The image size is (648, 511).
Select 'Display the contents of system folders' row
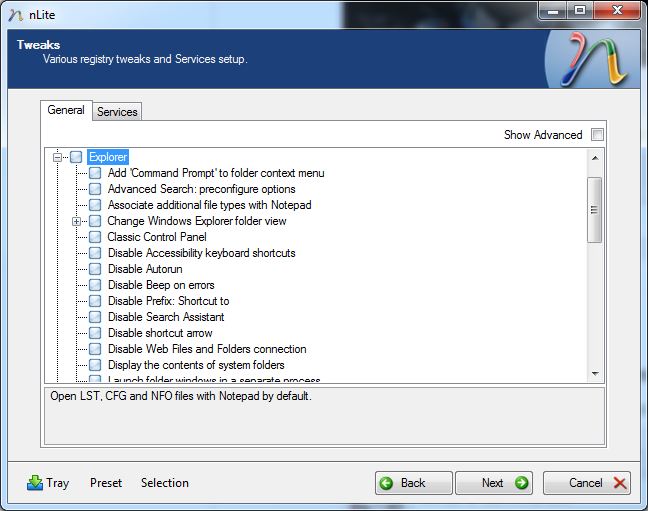point(196,365)
